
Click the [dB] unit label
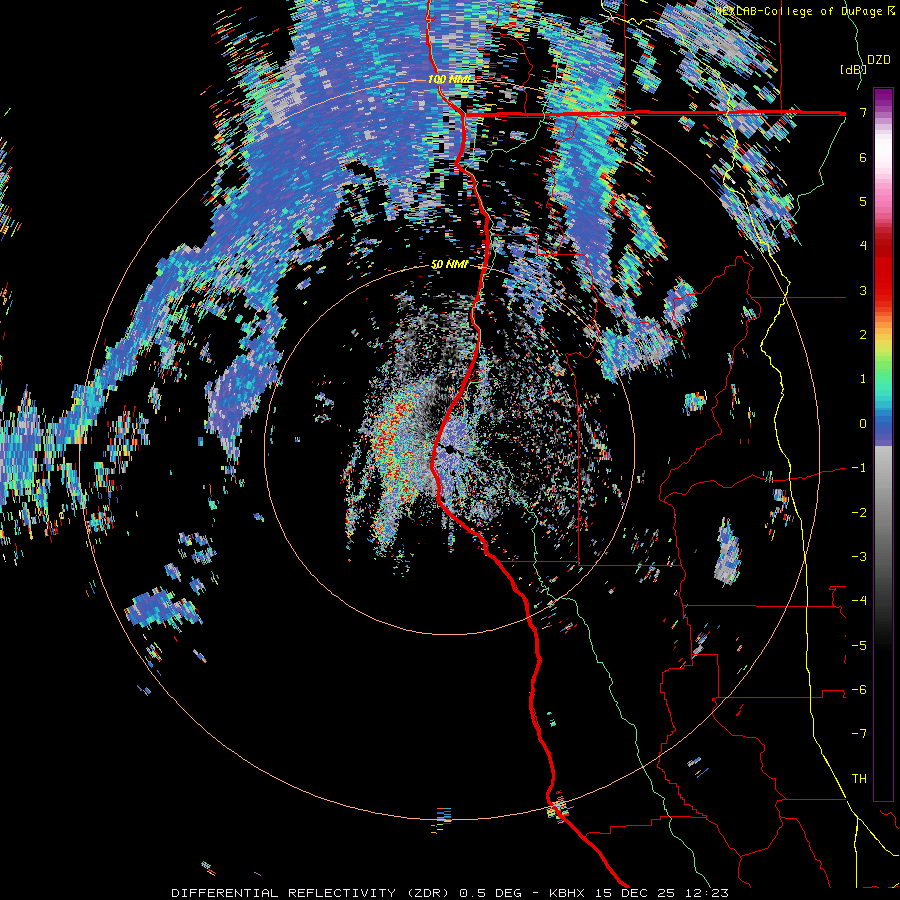853,69
